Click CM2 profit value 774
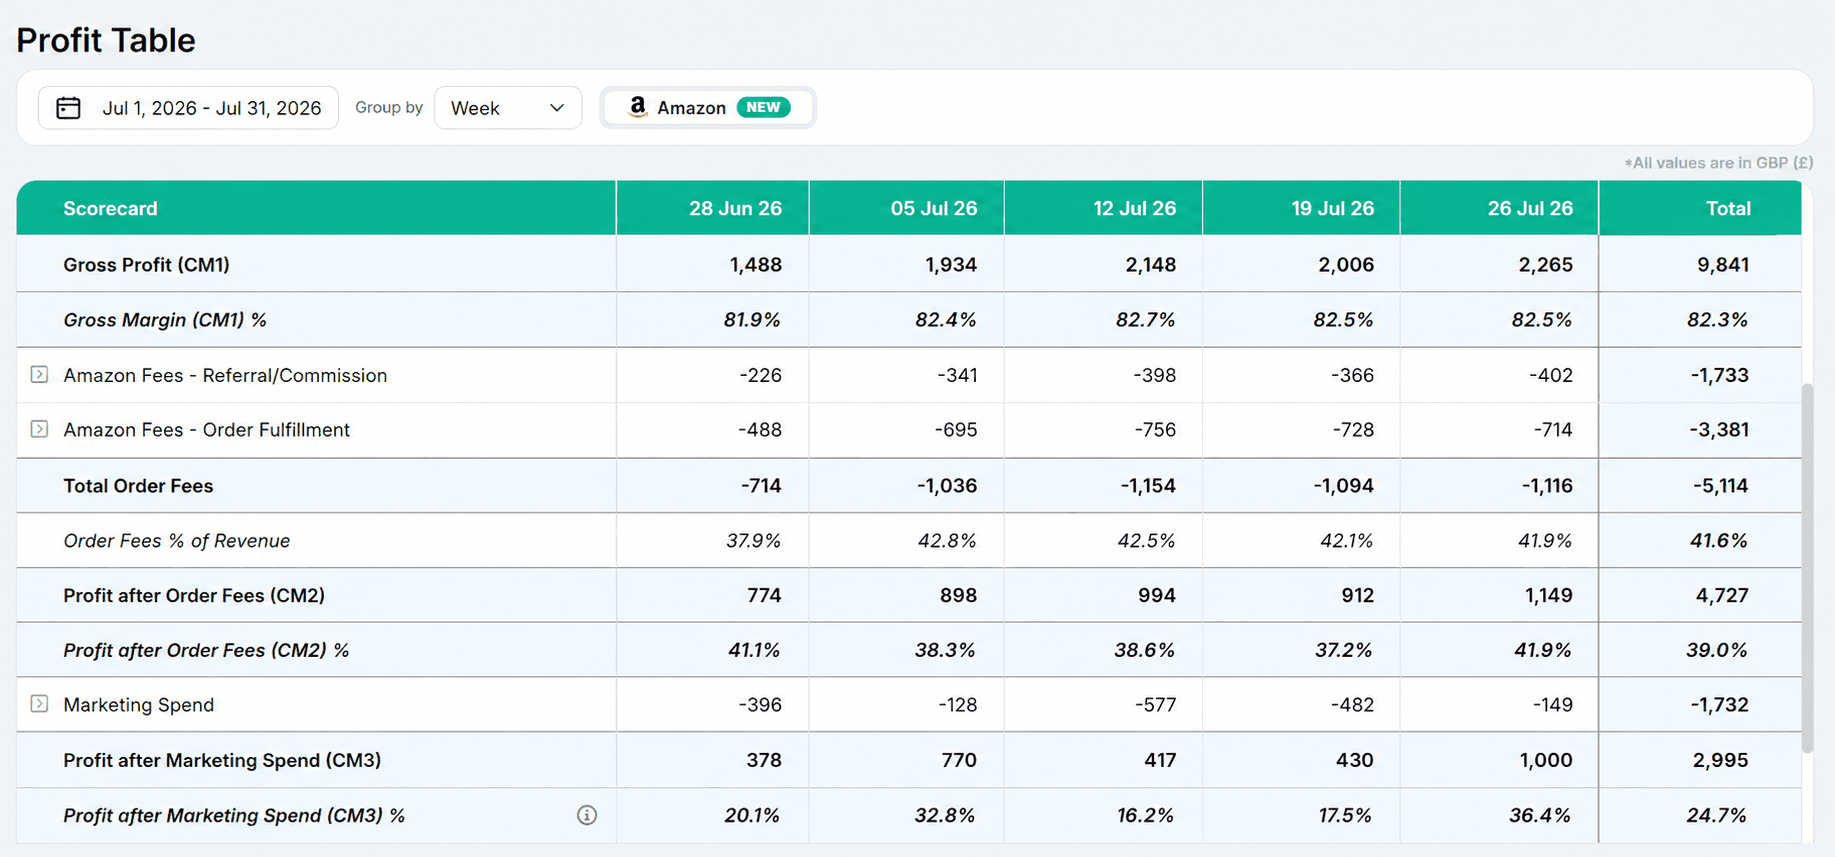This screenshot has height=857, width=1835. 764,596
